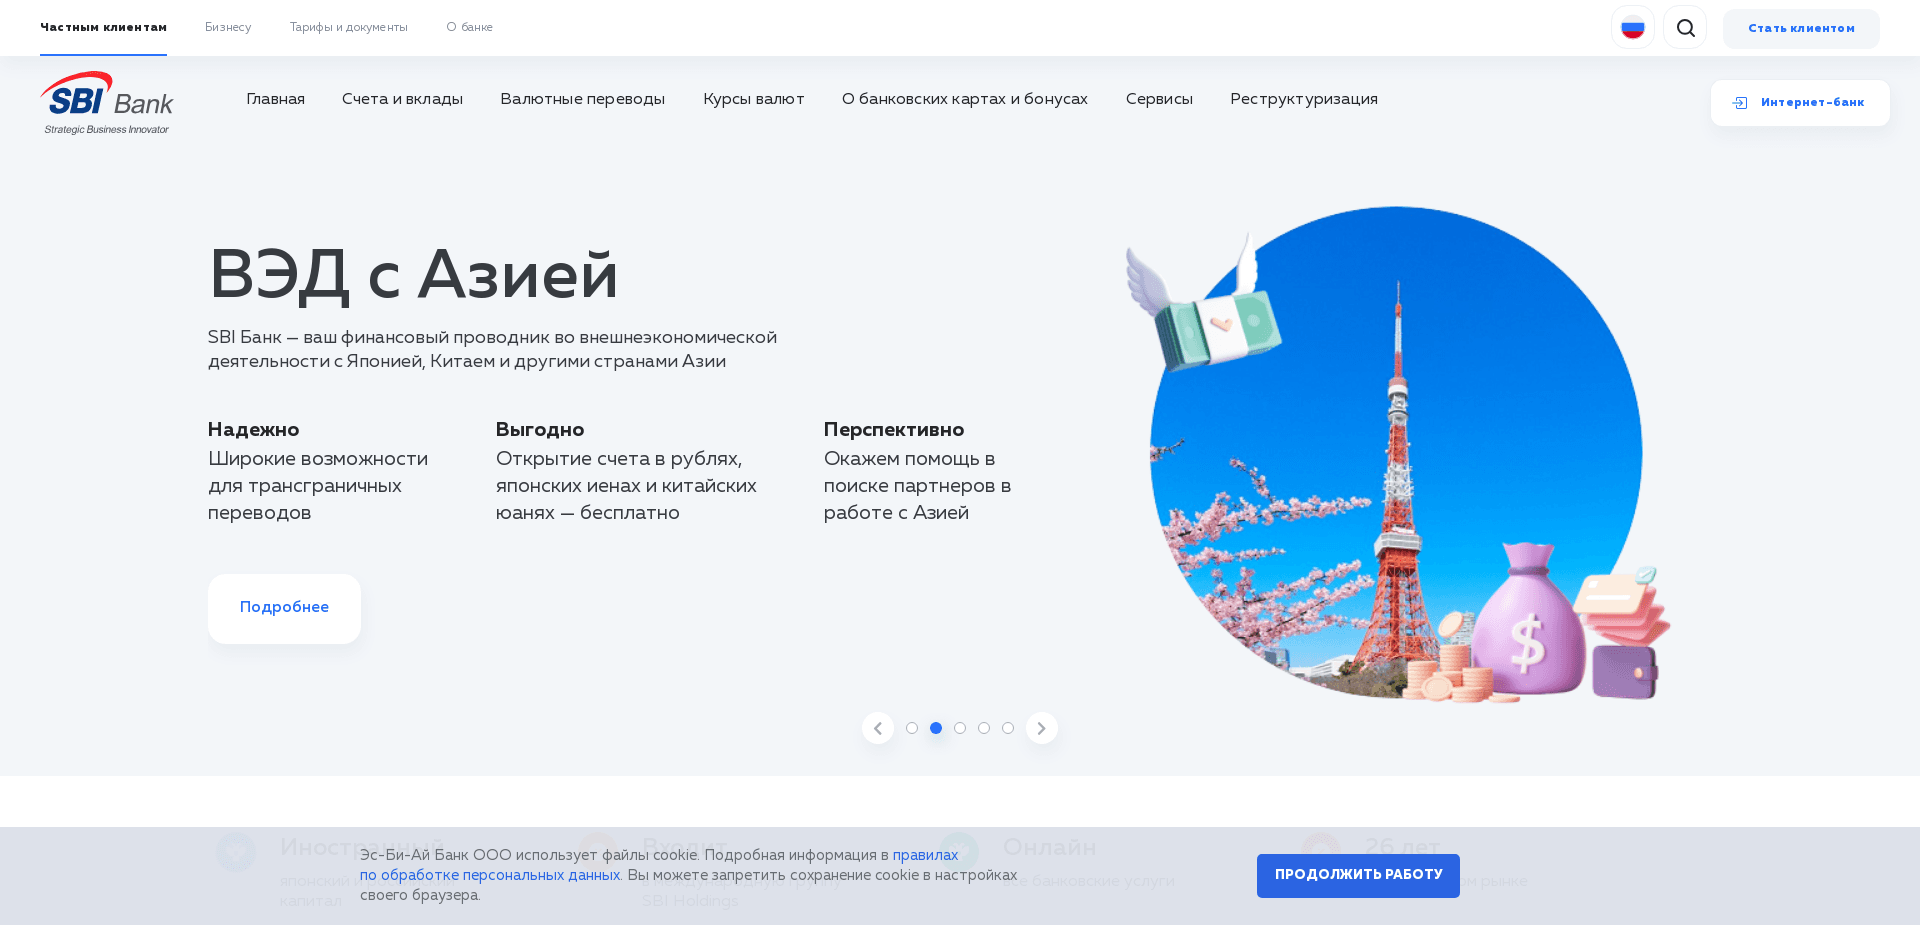Switch slider to the fourth slide dot
The height and width of the screenshot is (925, 1920).
[983, 728]
